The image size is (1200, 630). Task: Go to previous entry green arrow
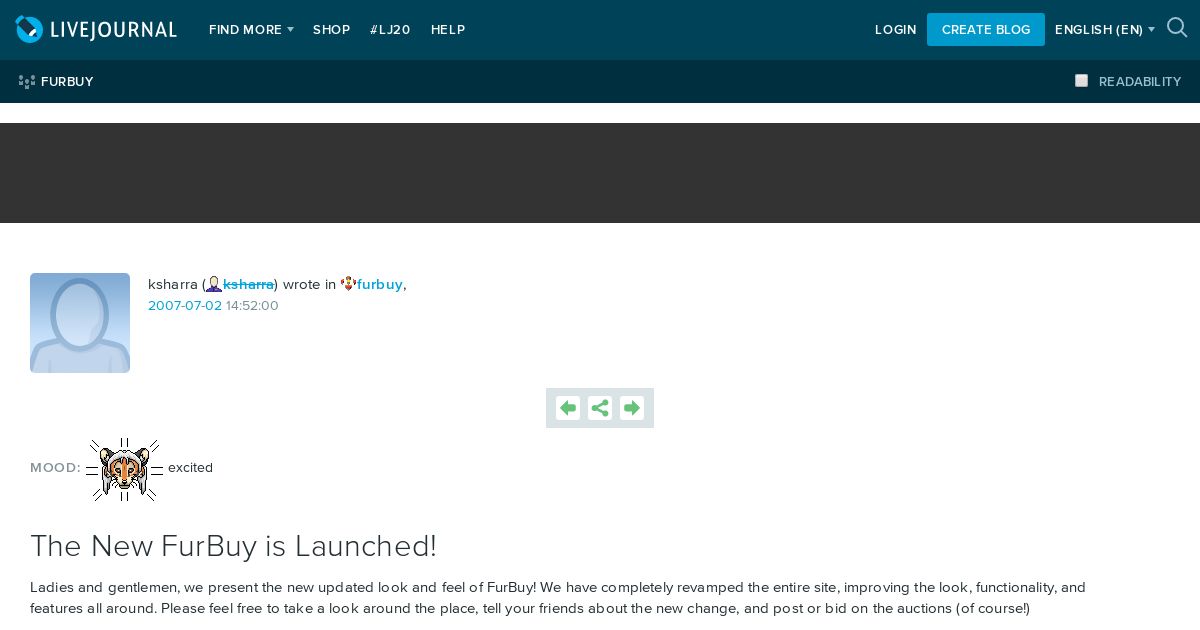568,408
